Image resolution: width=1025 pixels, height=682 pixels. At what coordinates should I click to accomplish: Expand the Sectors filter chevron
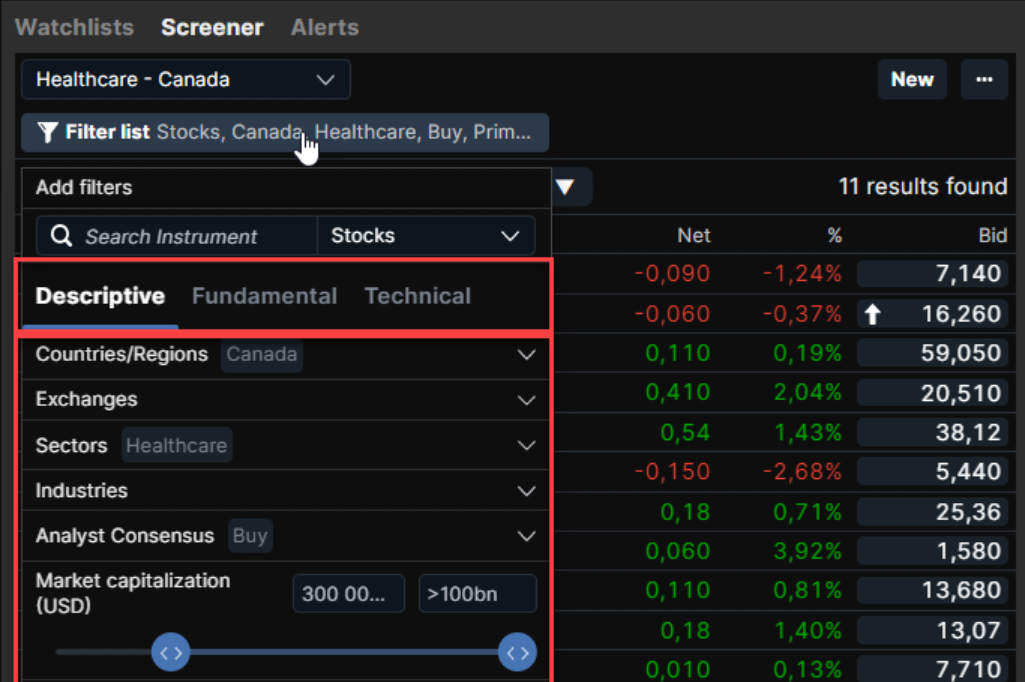526,445
